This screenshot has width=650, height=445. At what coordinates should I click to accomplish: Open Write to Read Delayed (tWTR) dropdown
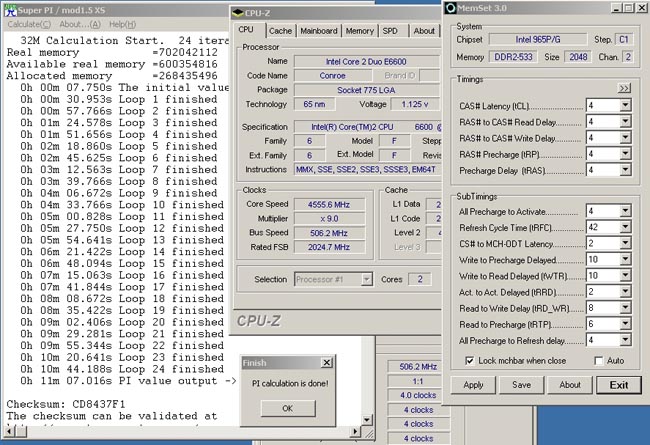coord(625,275)
